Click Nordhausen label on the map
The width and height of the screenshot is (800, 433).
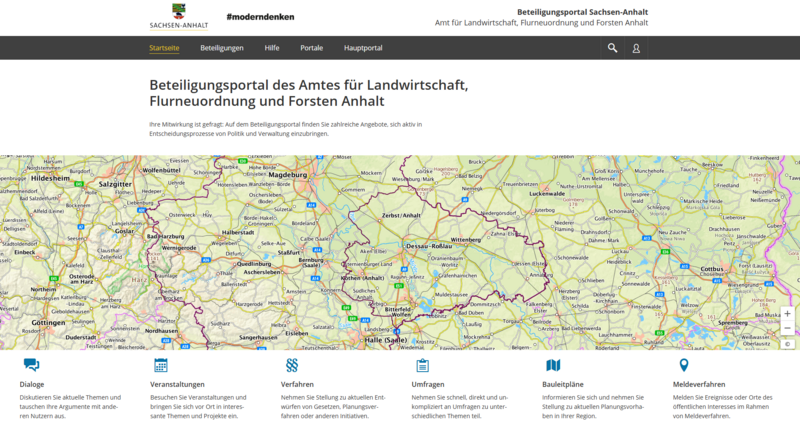point(161,330)
